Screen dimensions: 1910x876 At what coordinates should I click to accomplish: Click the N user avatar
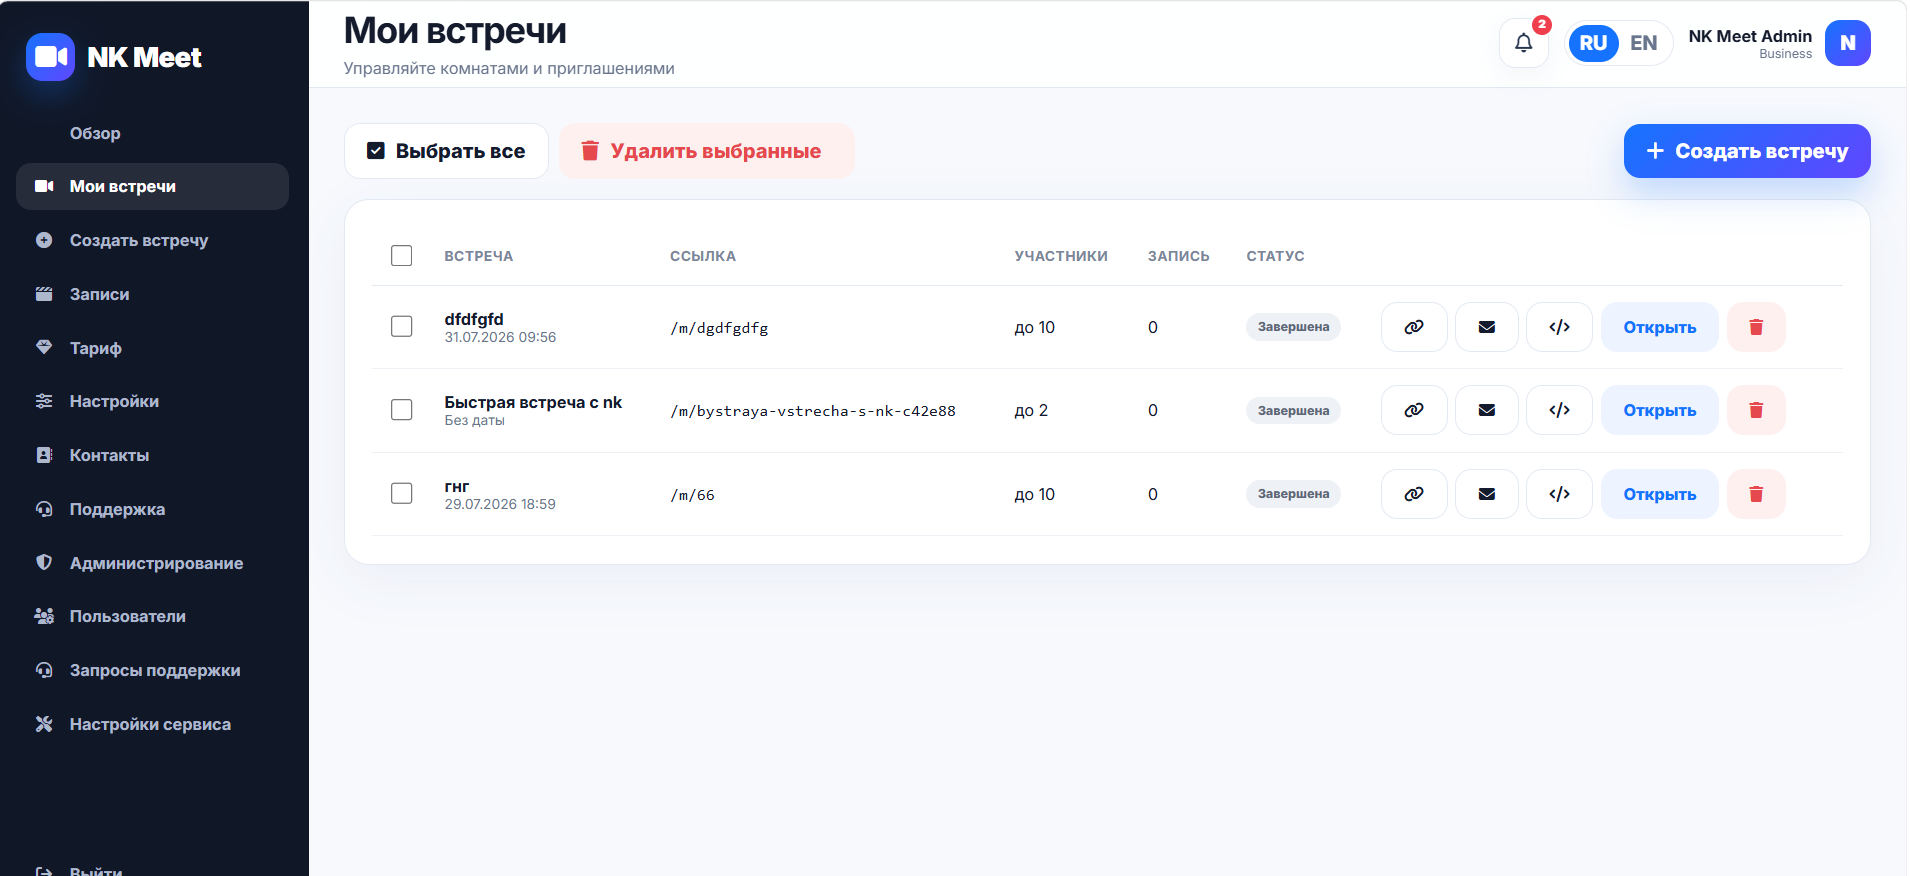coord(1847,43)
